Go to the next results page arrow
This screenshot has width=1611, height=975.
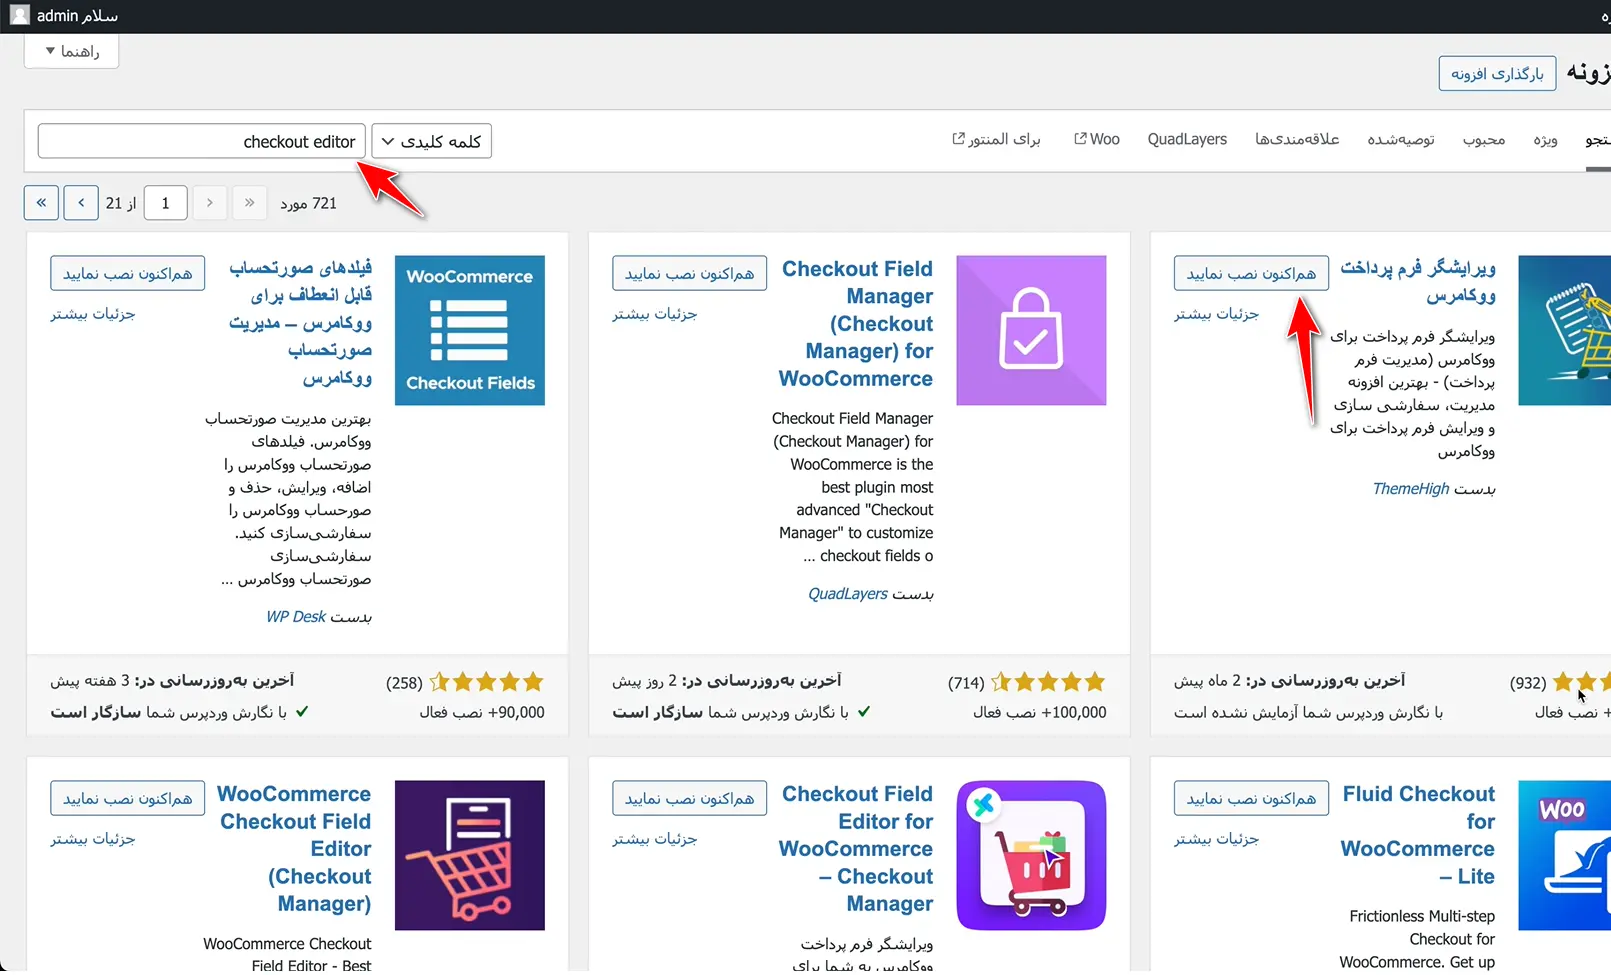[x=81, y=203]
